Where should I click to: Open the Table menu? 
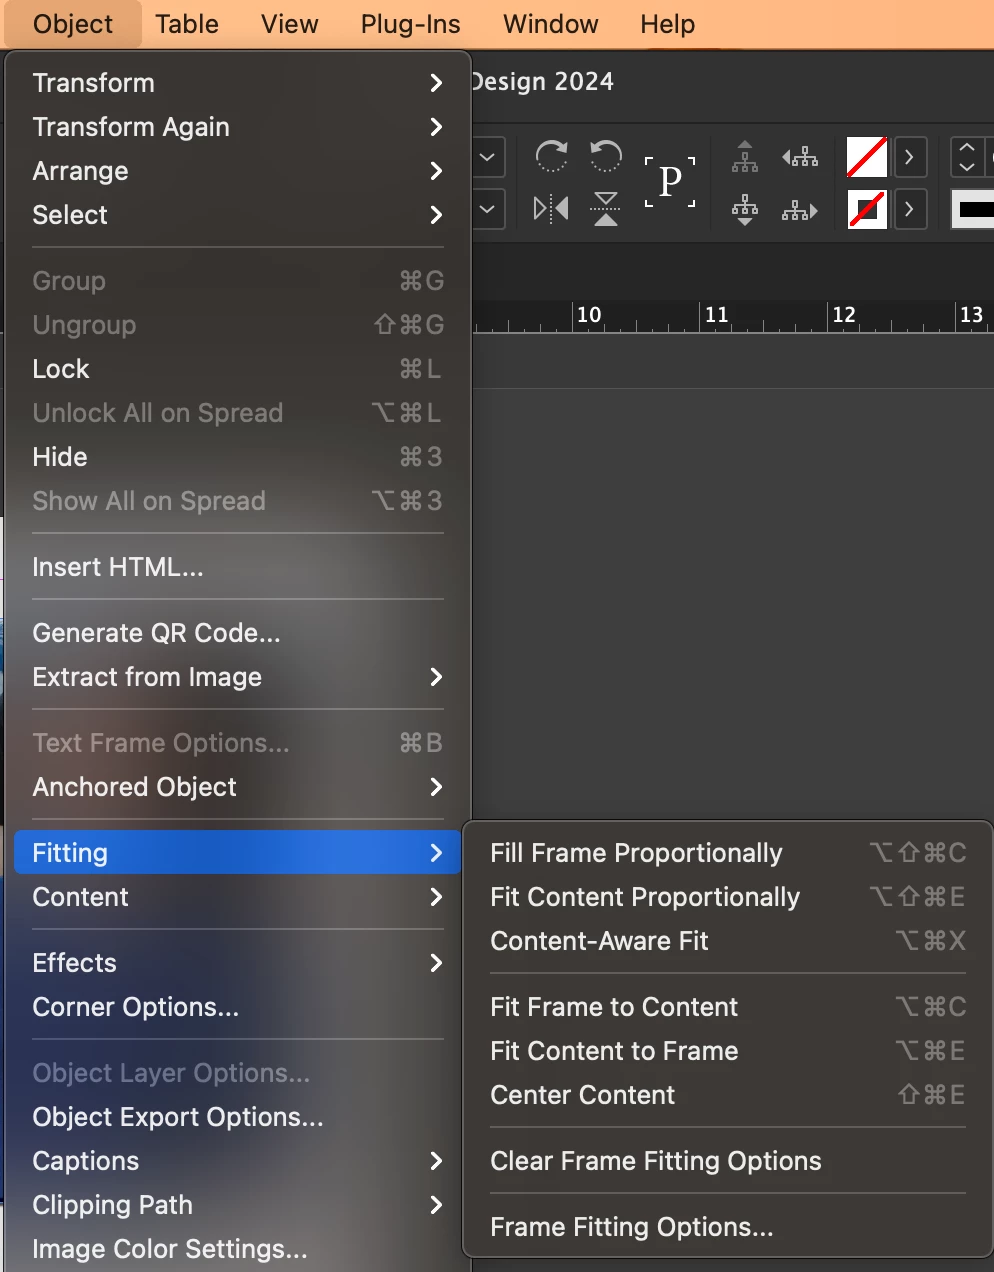(x=187, y=24)
